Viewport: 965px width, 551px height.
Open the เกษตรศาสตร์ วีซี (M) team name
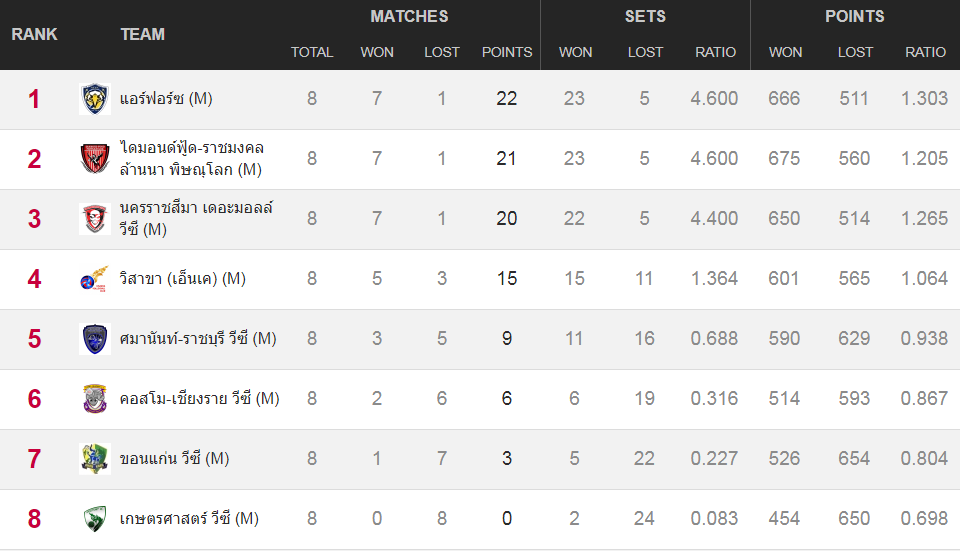pyautogui.click(x=189, y=519)
